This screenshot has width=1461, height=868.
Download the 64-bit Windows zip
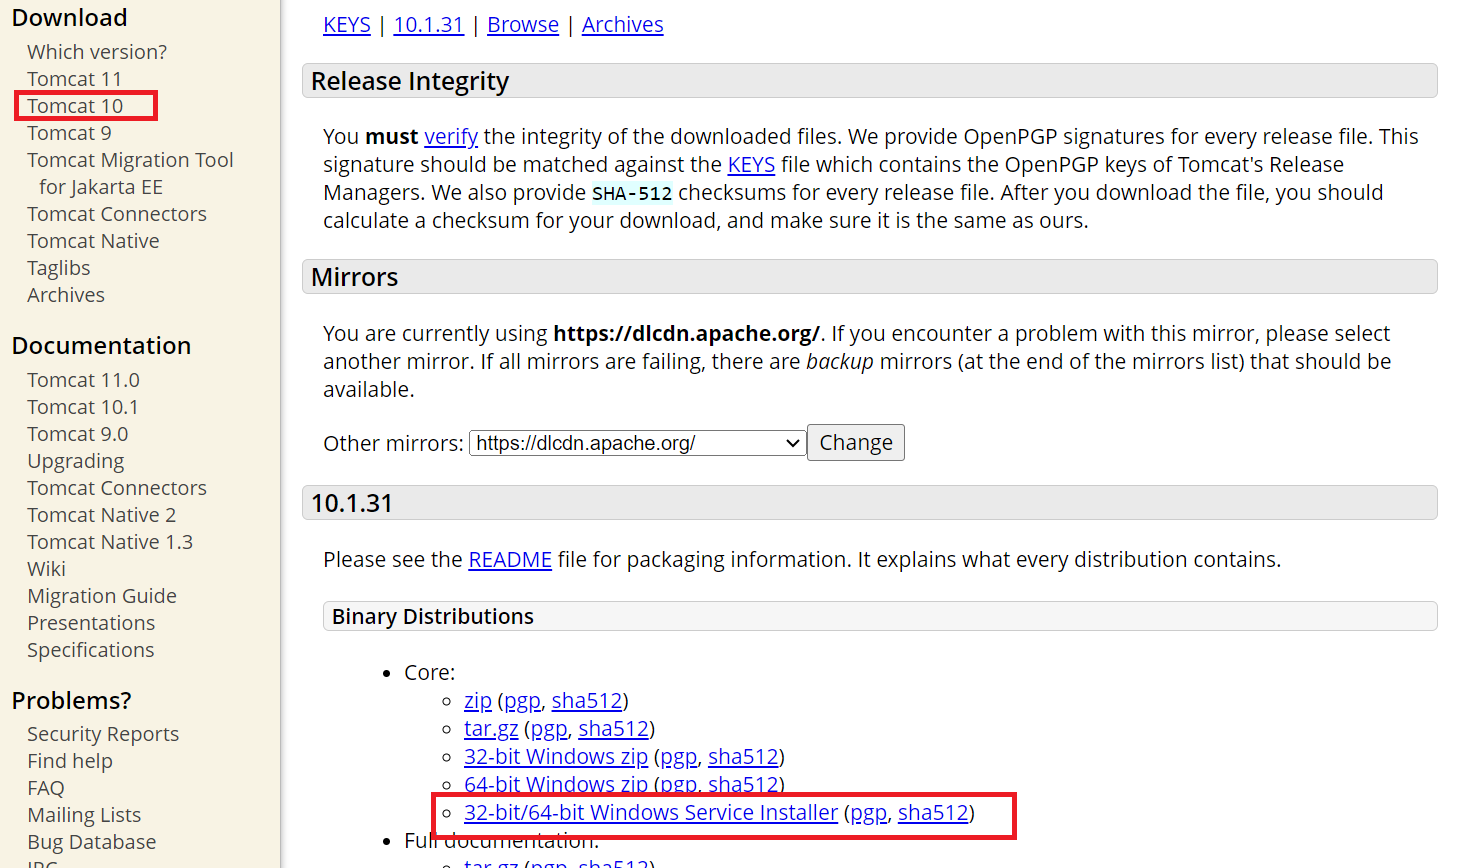tap(556, 784)
